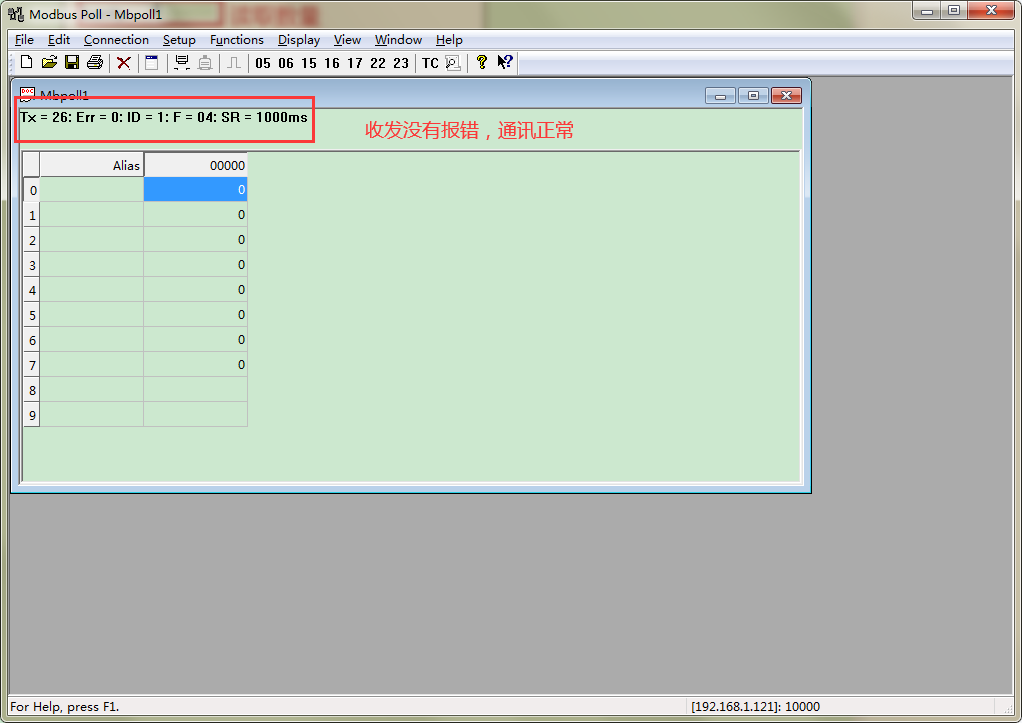Create a new Modbus Poll document
The width and height of the screenshot is (1022, 723).
click(25, 62)
